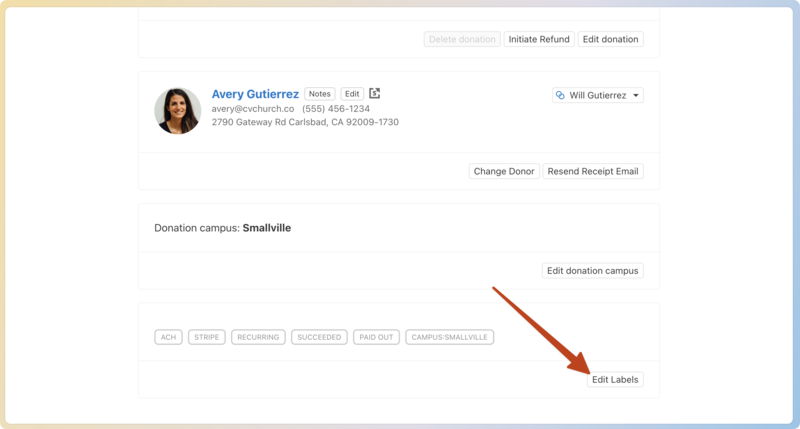Click Edit donation campus
800x429 pixels.
point(593,270)
